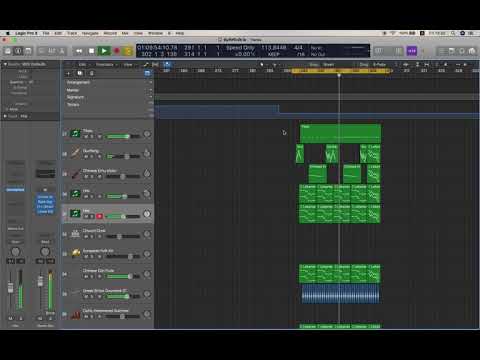Open the File menu
The width and height of the screenshot is (480, 360).
coord(46,33)
